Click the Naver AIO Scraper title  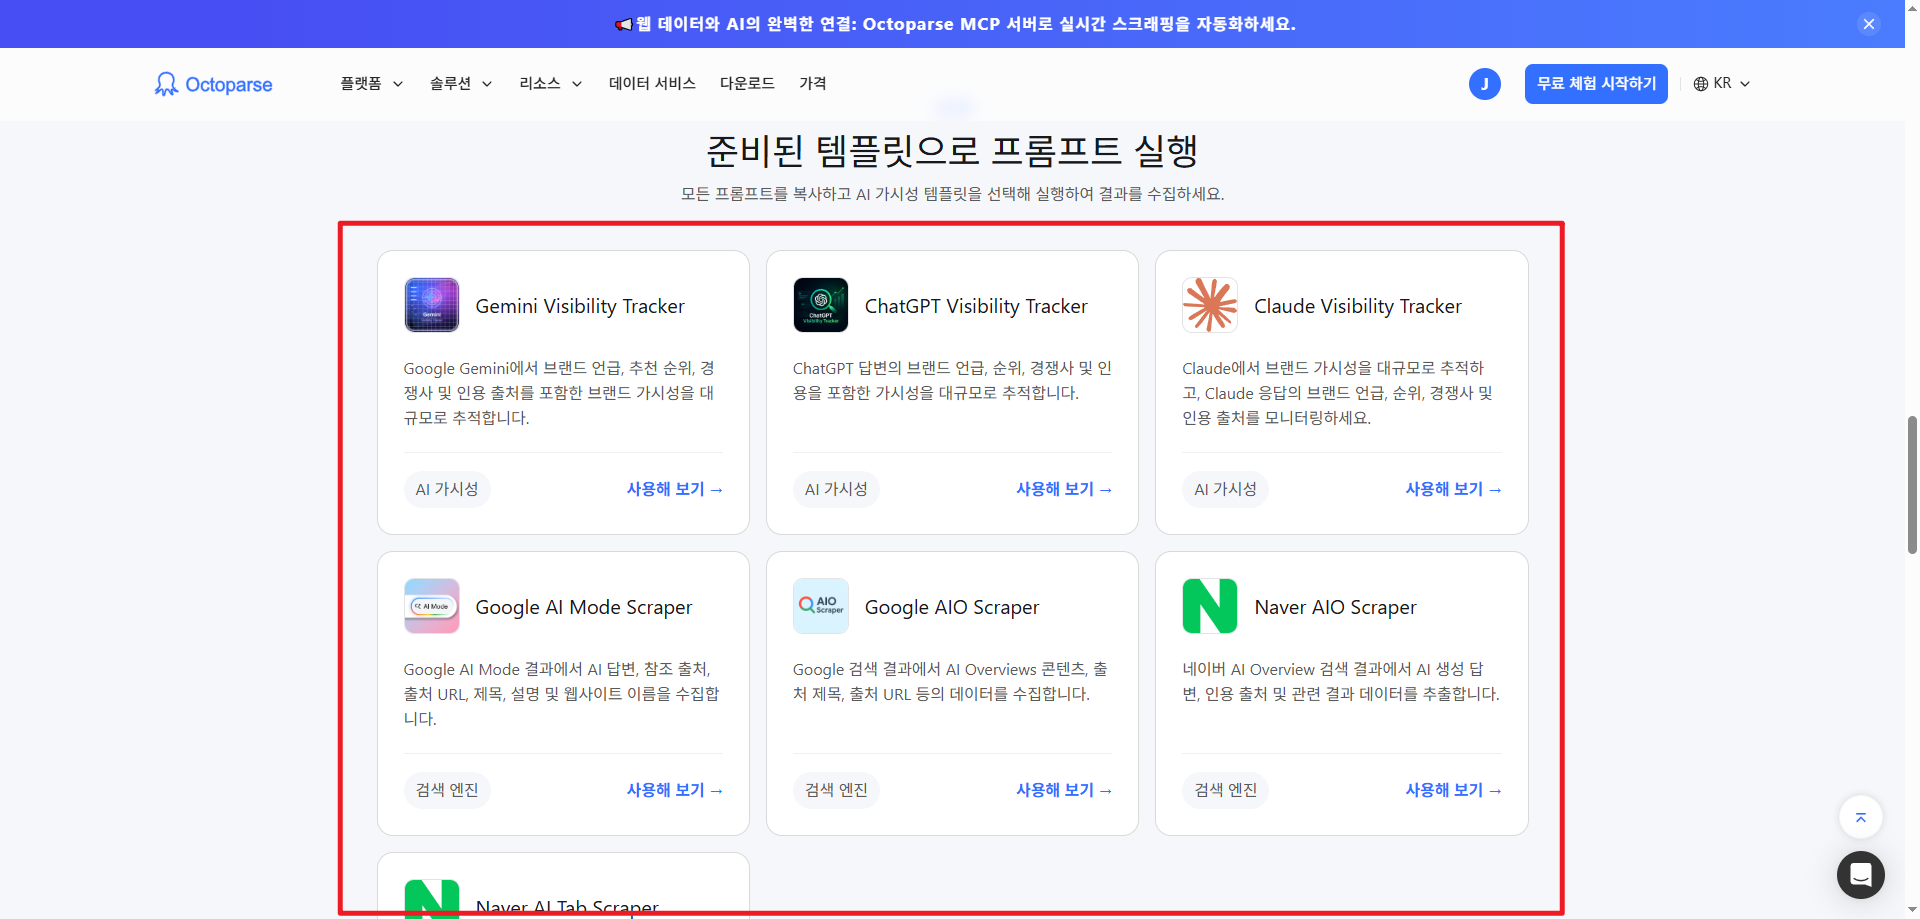tap(1335, 607)
